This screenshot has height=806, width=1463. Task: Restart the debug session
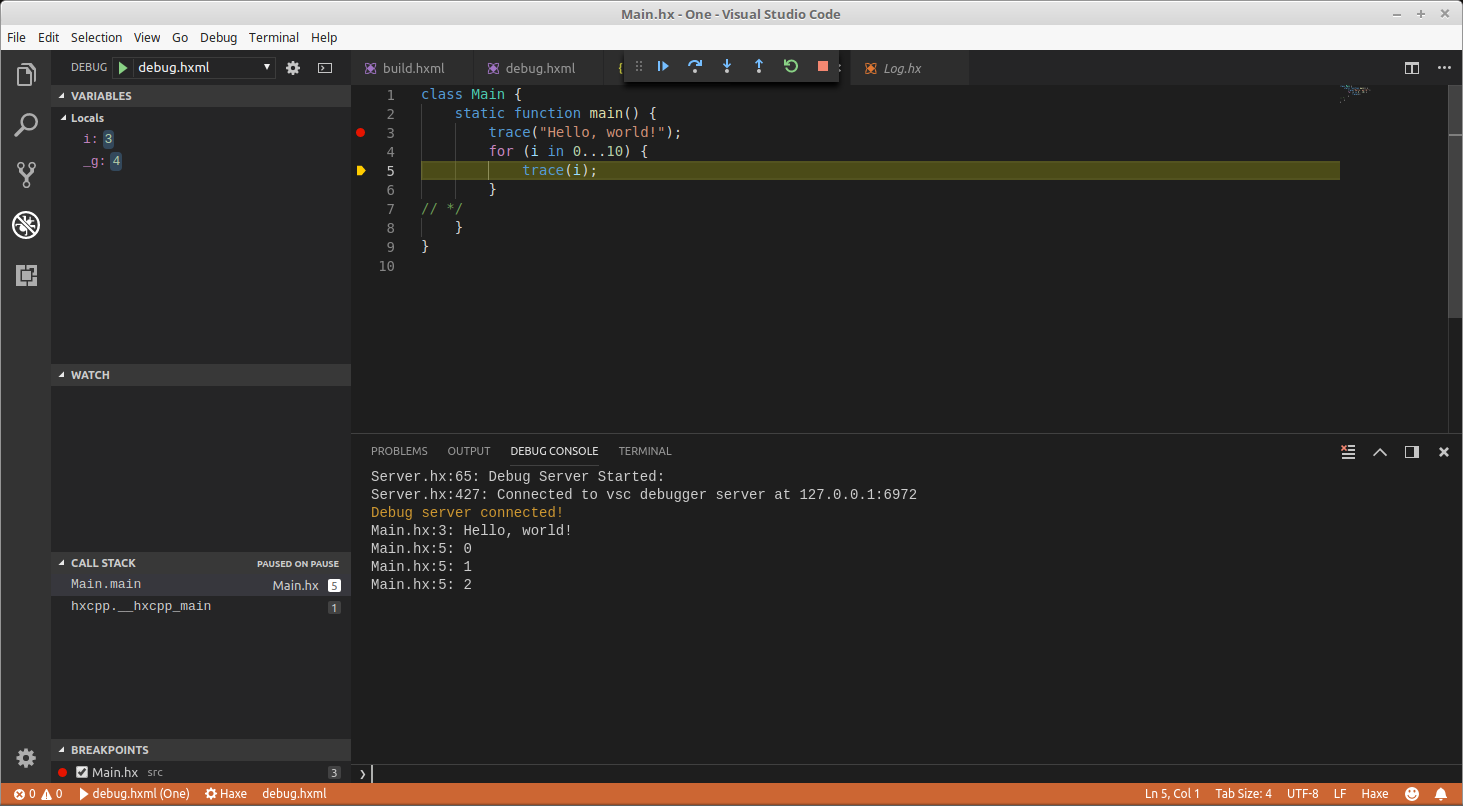coord(791,66)
